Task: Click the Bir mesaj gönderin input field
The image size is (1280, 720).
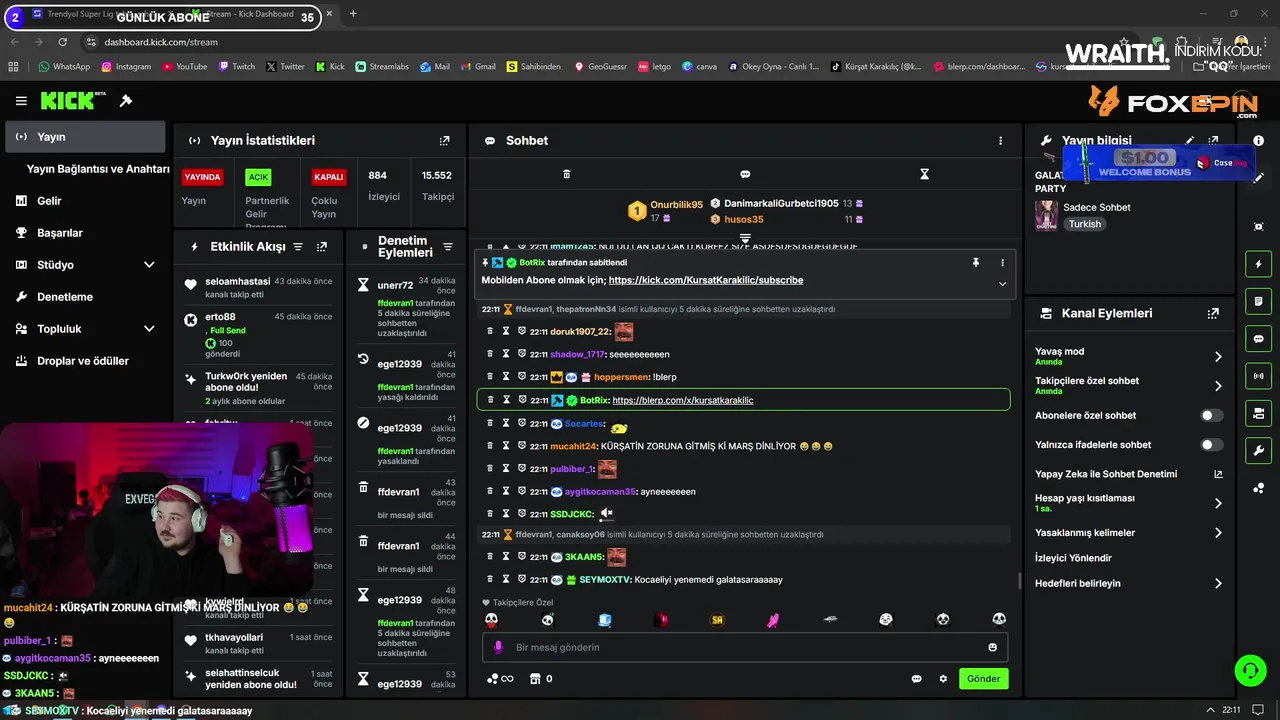Action: pos(745,647)
